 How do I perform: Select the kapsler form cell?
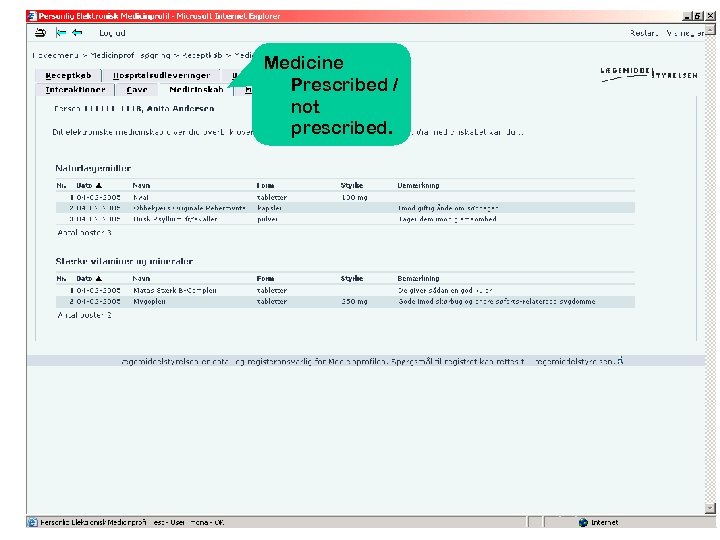click(270, 208)
